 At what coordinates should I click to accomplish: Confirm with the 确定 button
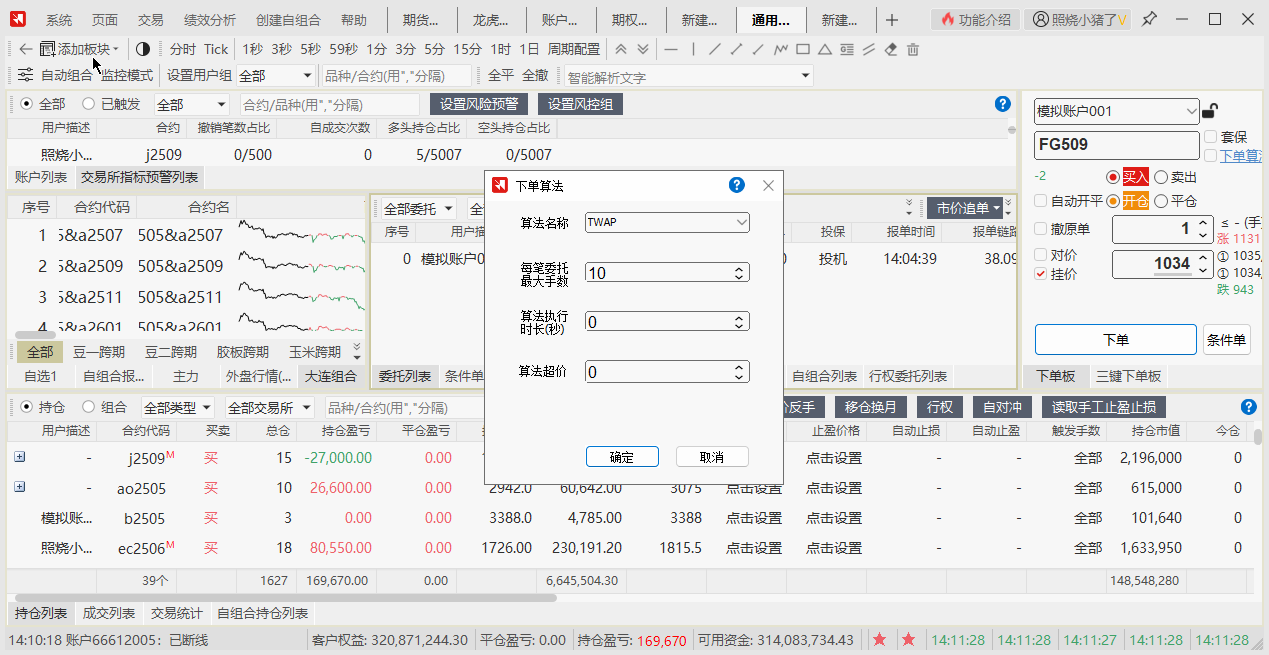pos(622,456)
